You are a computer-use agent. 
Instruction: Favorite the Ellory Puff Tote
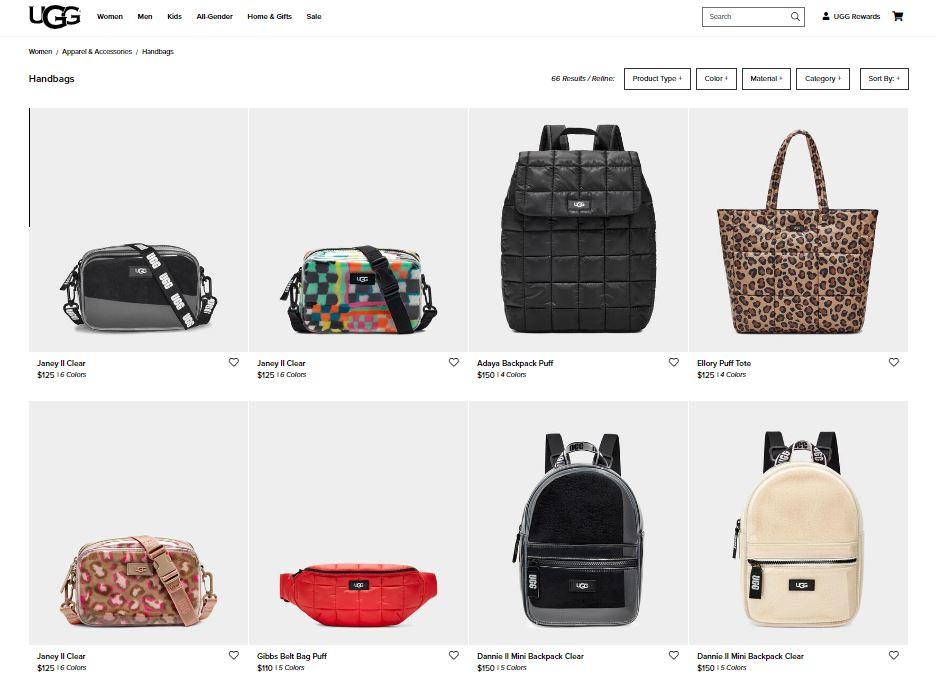coord(894,362)
